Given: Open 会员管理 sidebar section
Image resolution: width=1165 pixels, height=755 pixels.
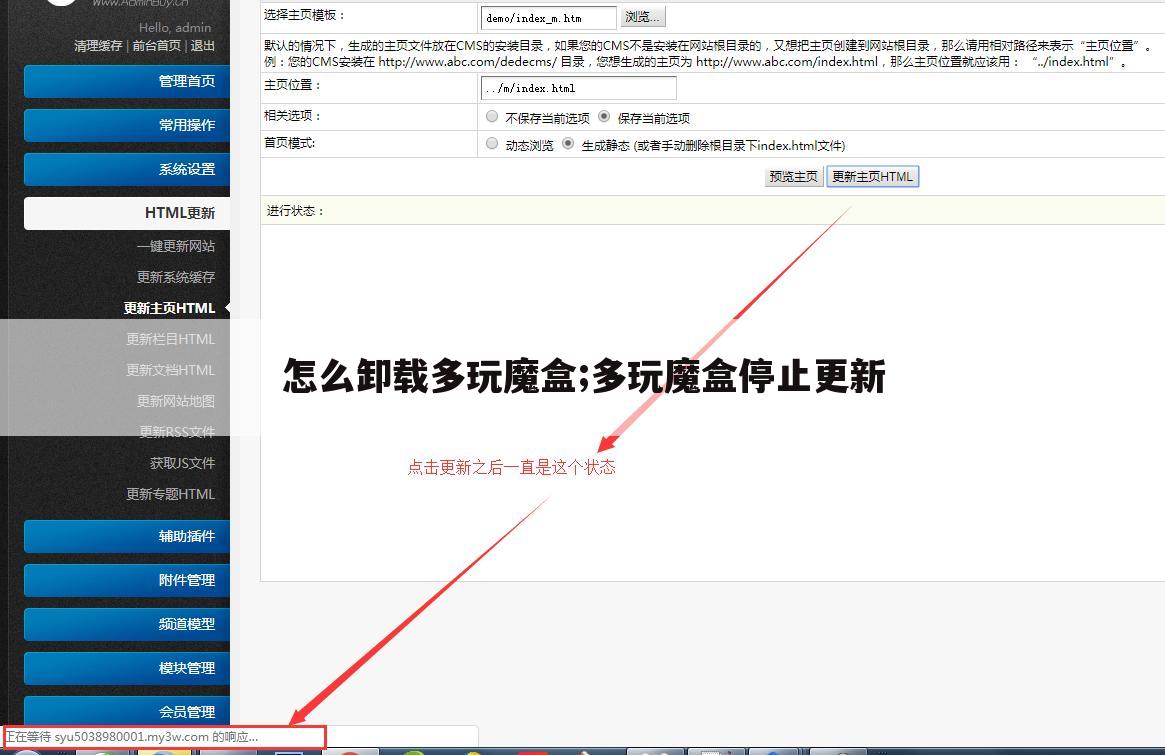Looking at the screenshot, I should (x=127, y=710).
